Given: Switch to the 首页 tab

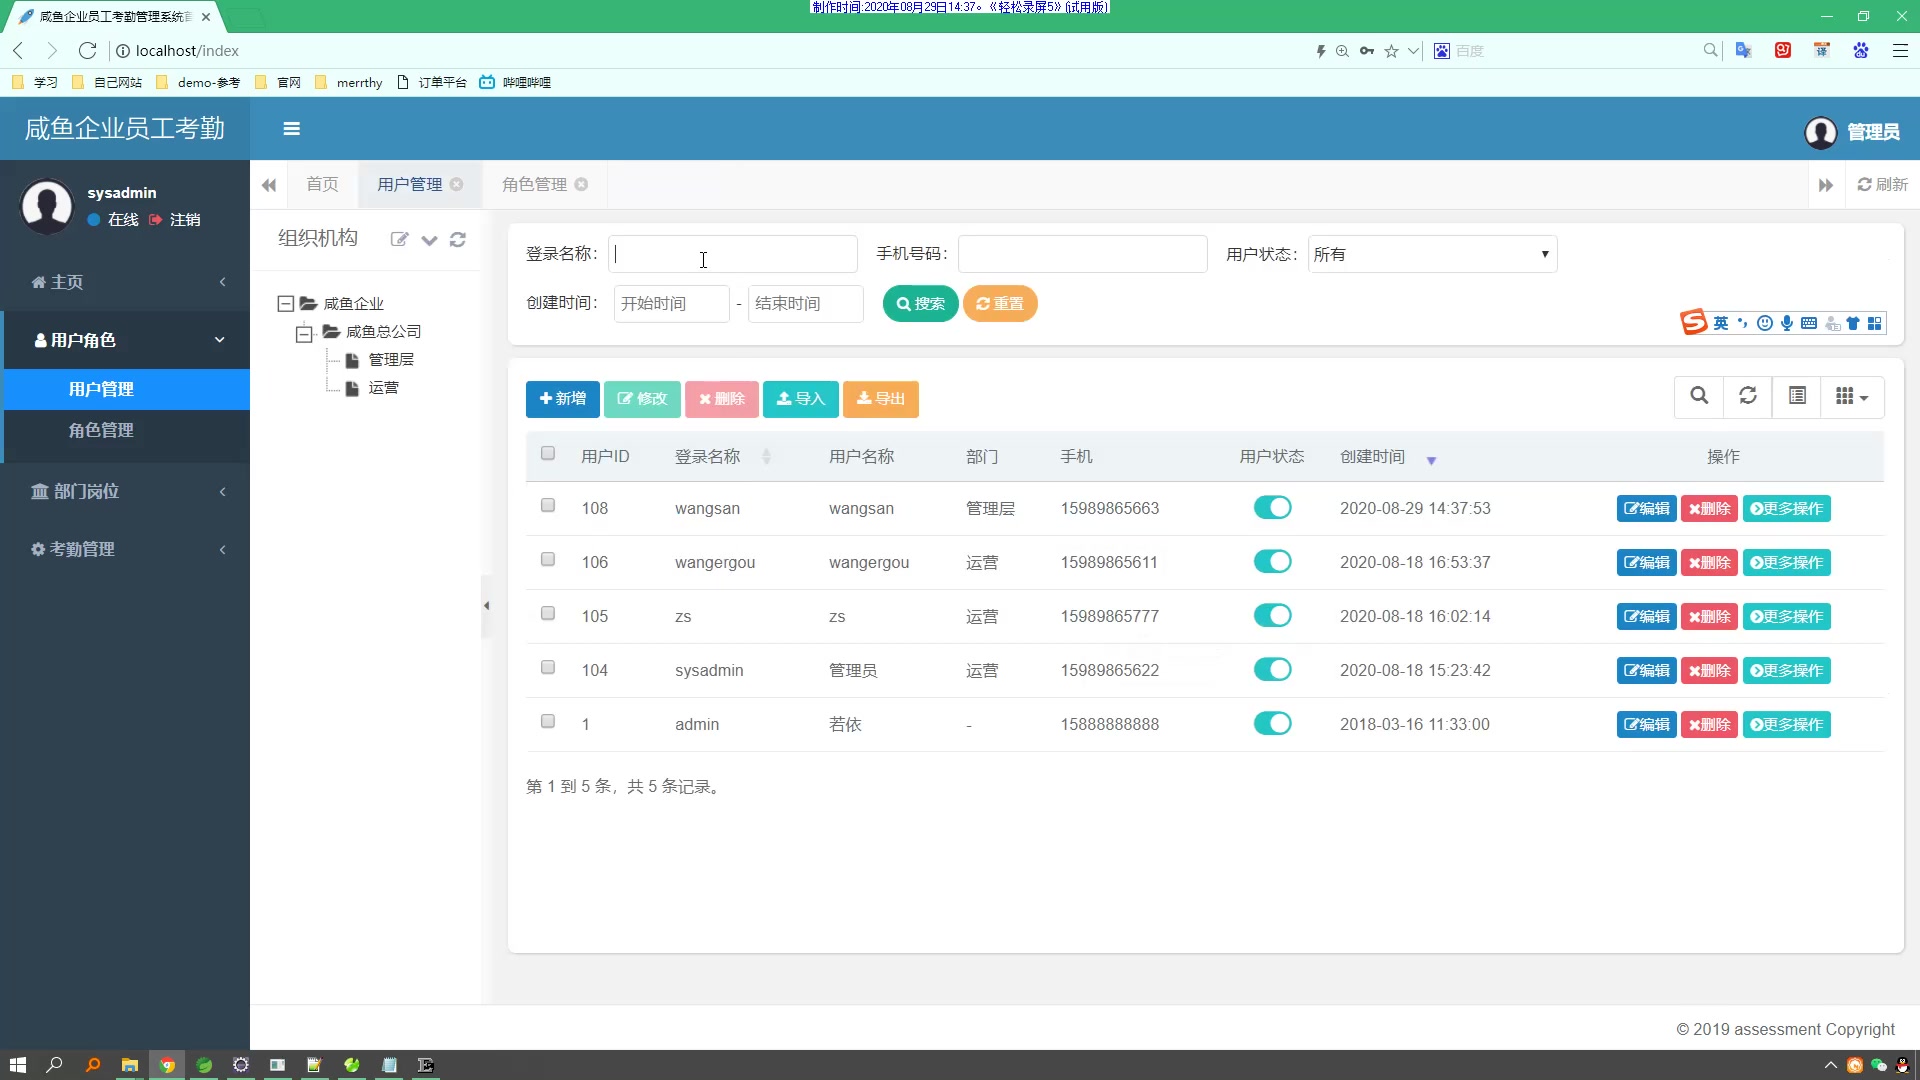Looking at the screenshot, I should [x=322, y=184].
